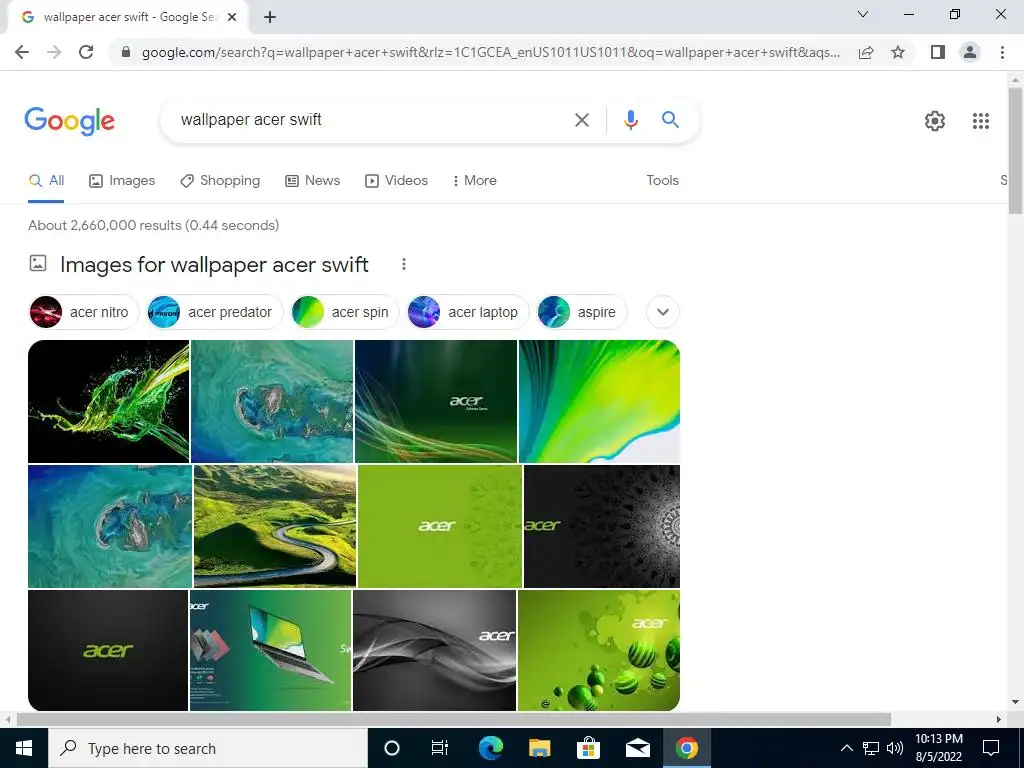The width and height of the screenshot is (1024, 768).
Task: Open Microsoft Store from taskbar
Action: (588, 748)
